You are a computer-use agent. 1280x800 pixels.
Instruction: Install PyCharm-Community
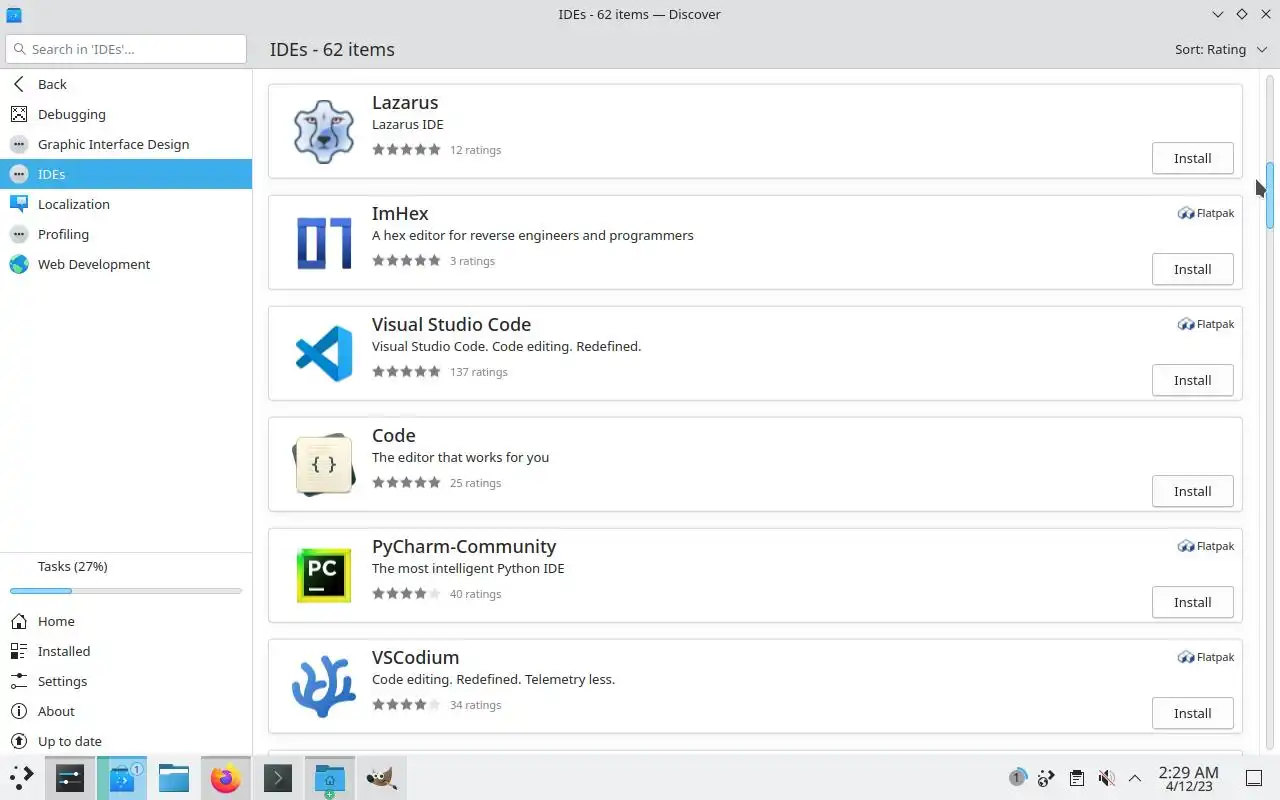click(1192, 602)
